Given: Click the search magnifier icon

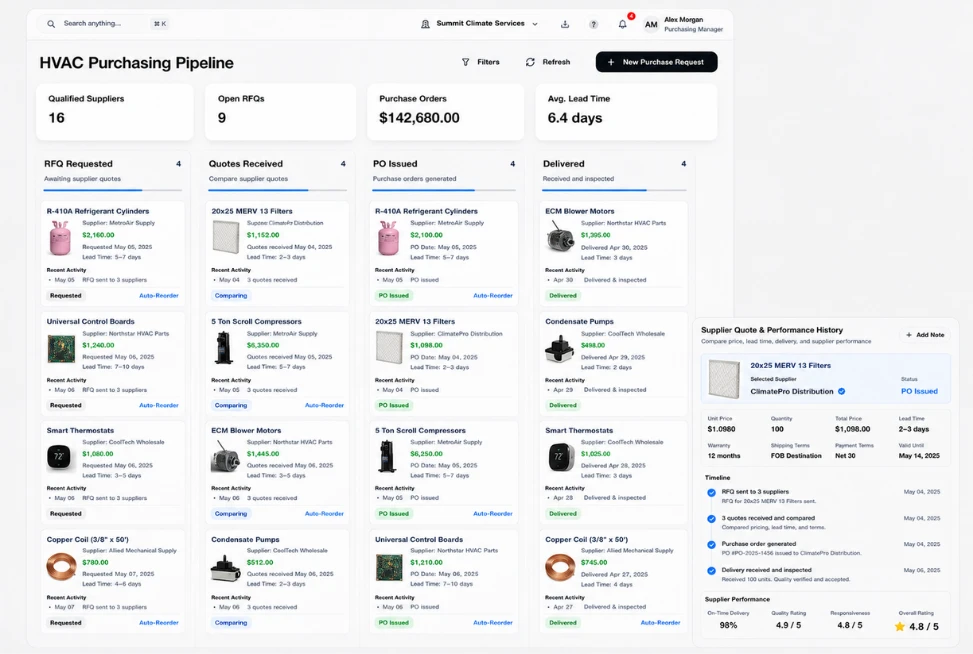Looking at the screenshot, I should coord(51,24).
